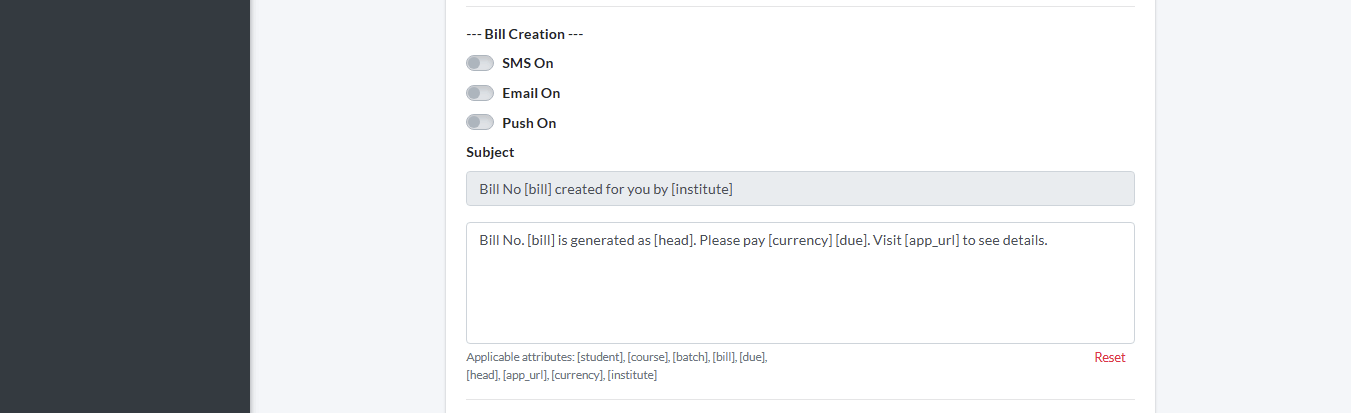Click [app_url] in the message body

(932, 241)
